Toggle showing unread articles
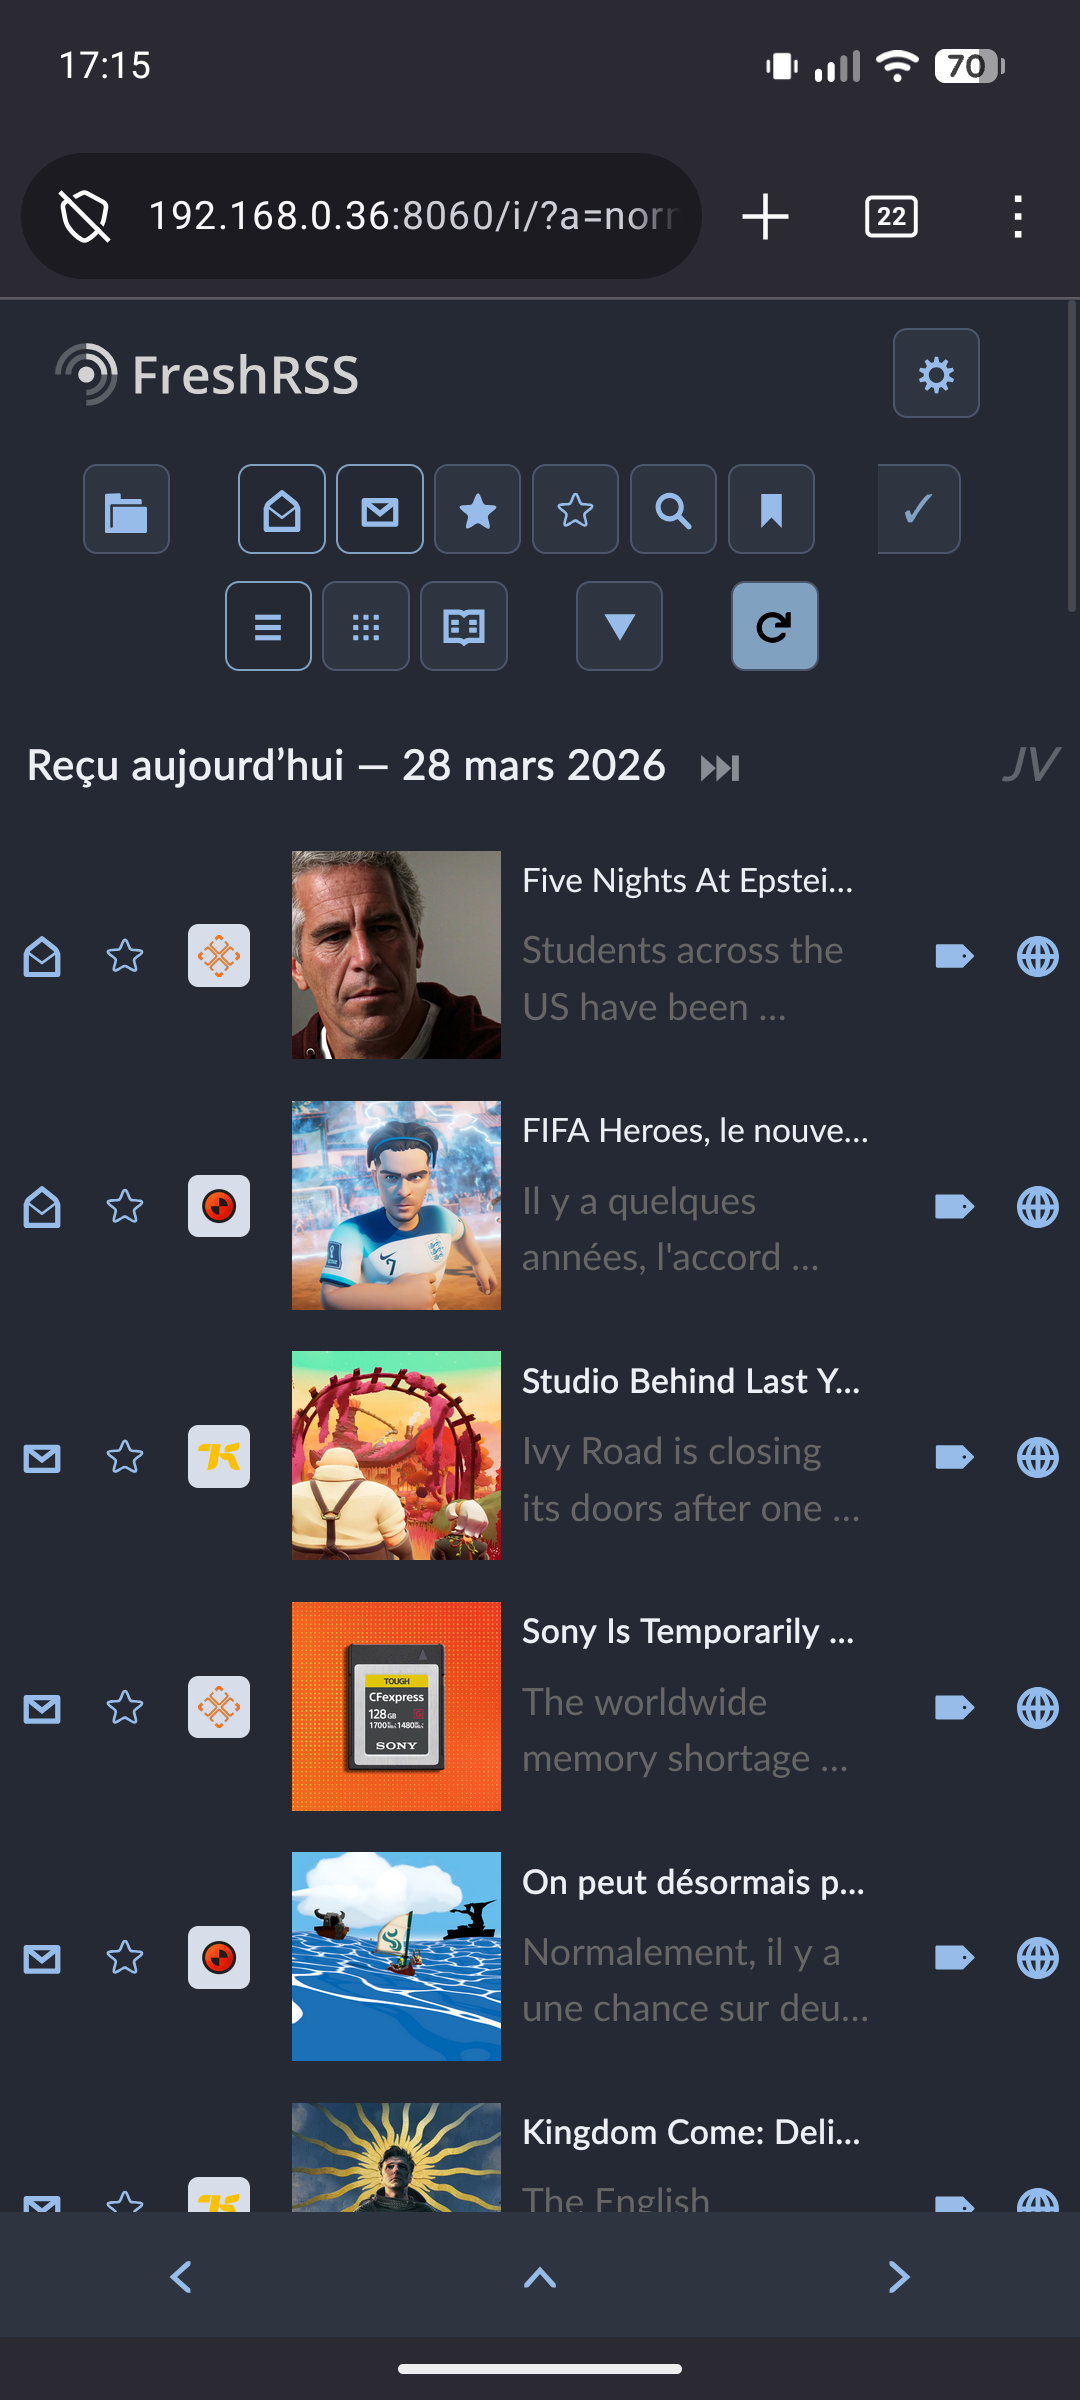Screen dimensions: 1080x2400 (380, 510)
